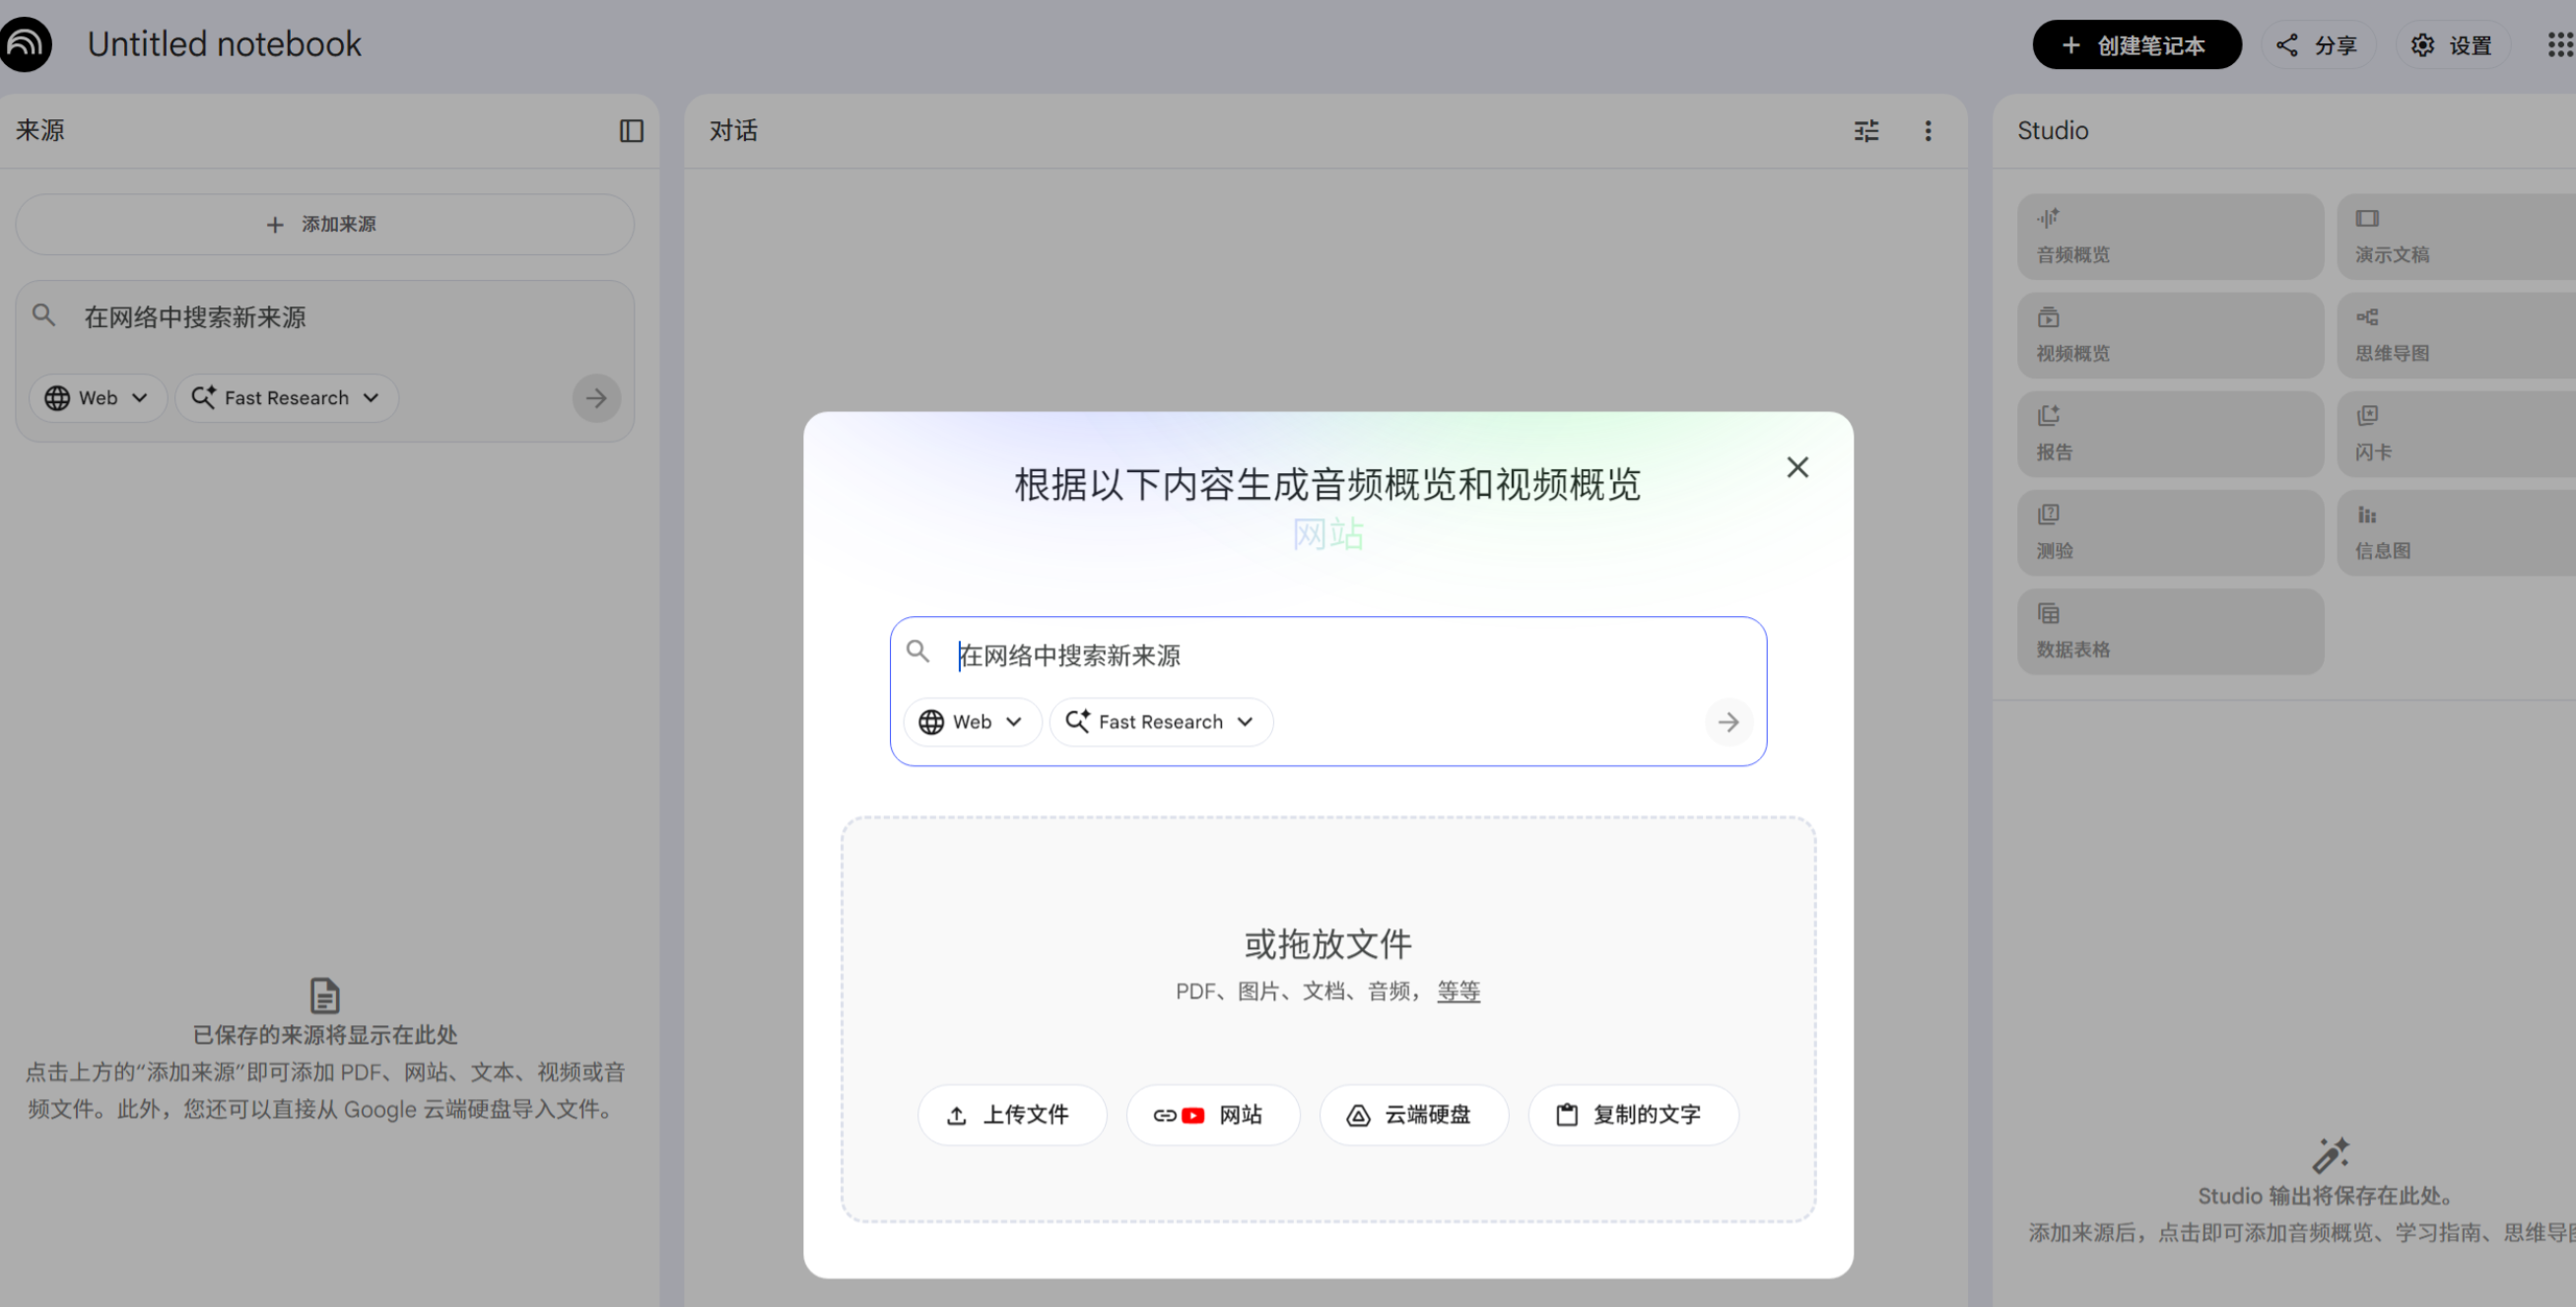Click the Studio panel heading

[x=2052, y=131]
